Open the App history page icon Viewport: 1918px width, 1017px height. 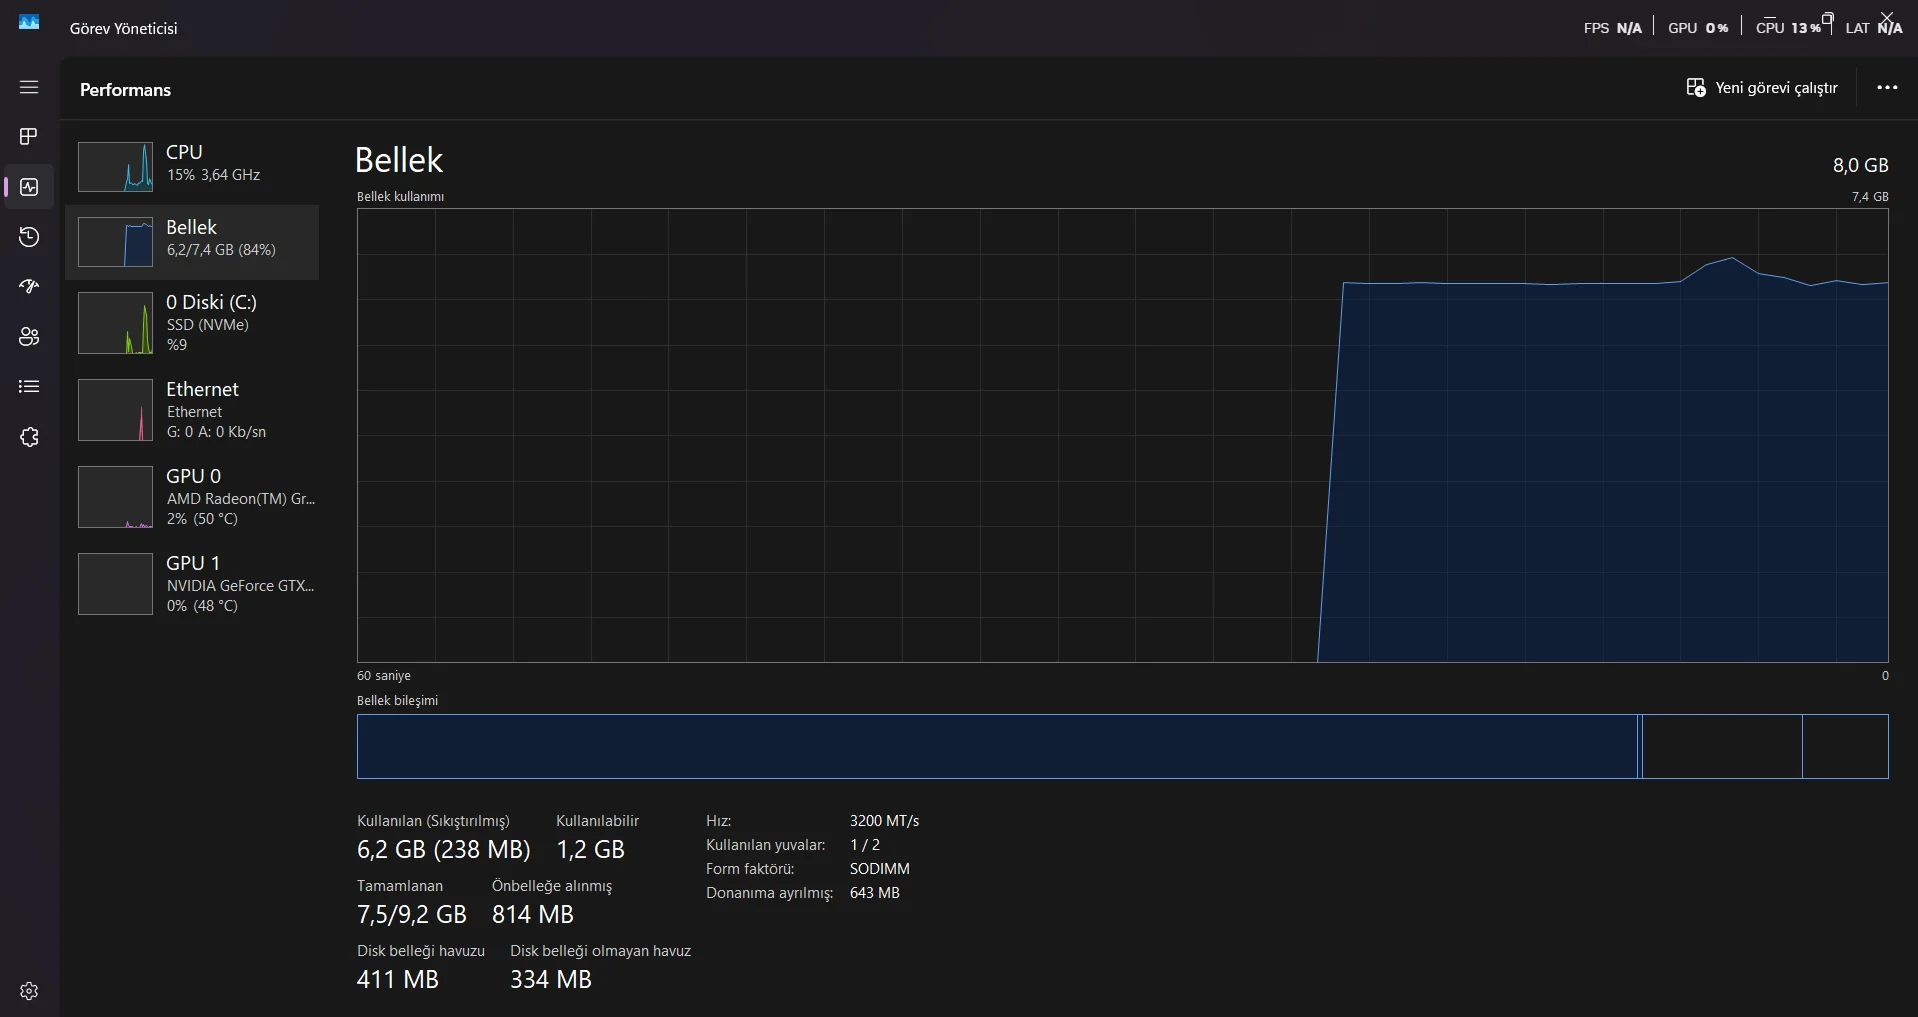pyautogui.click(x=29, y=237)
